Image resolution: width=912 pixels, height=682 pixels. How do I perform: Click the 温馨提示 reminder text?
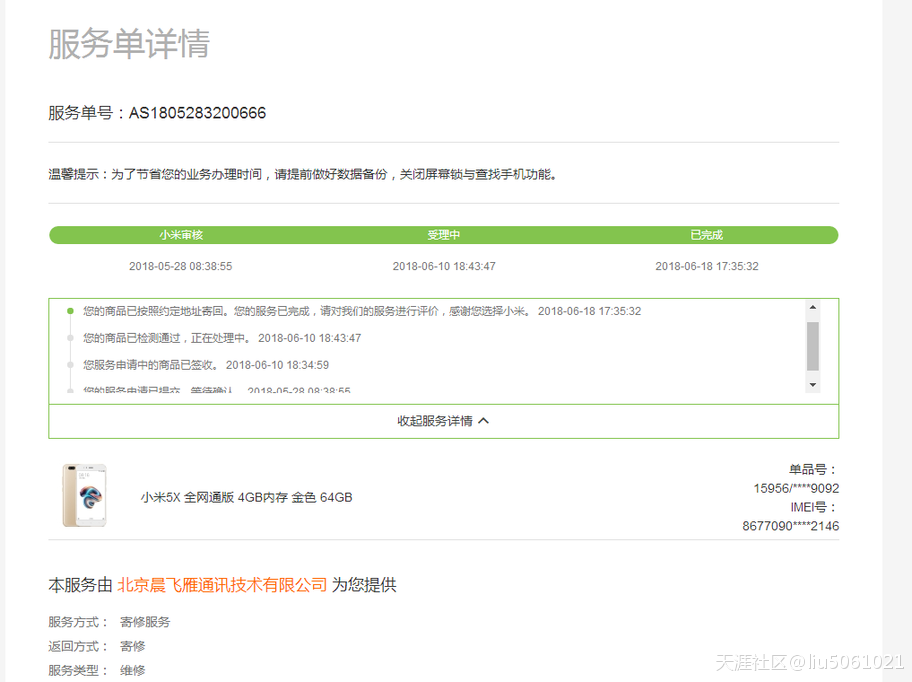tap(302, 174)
